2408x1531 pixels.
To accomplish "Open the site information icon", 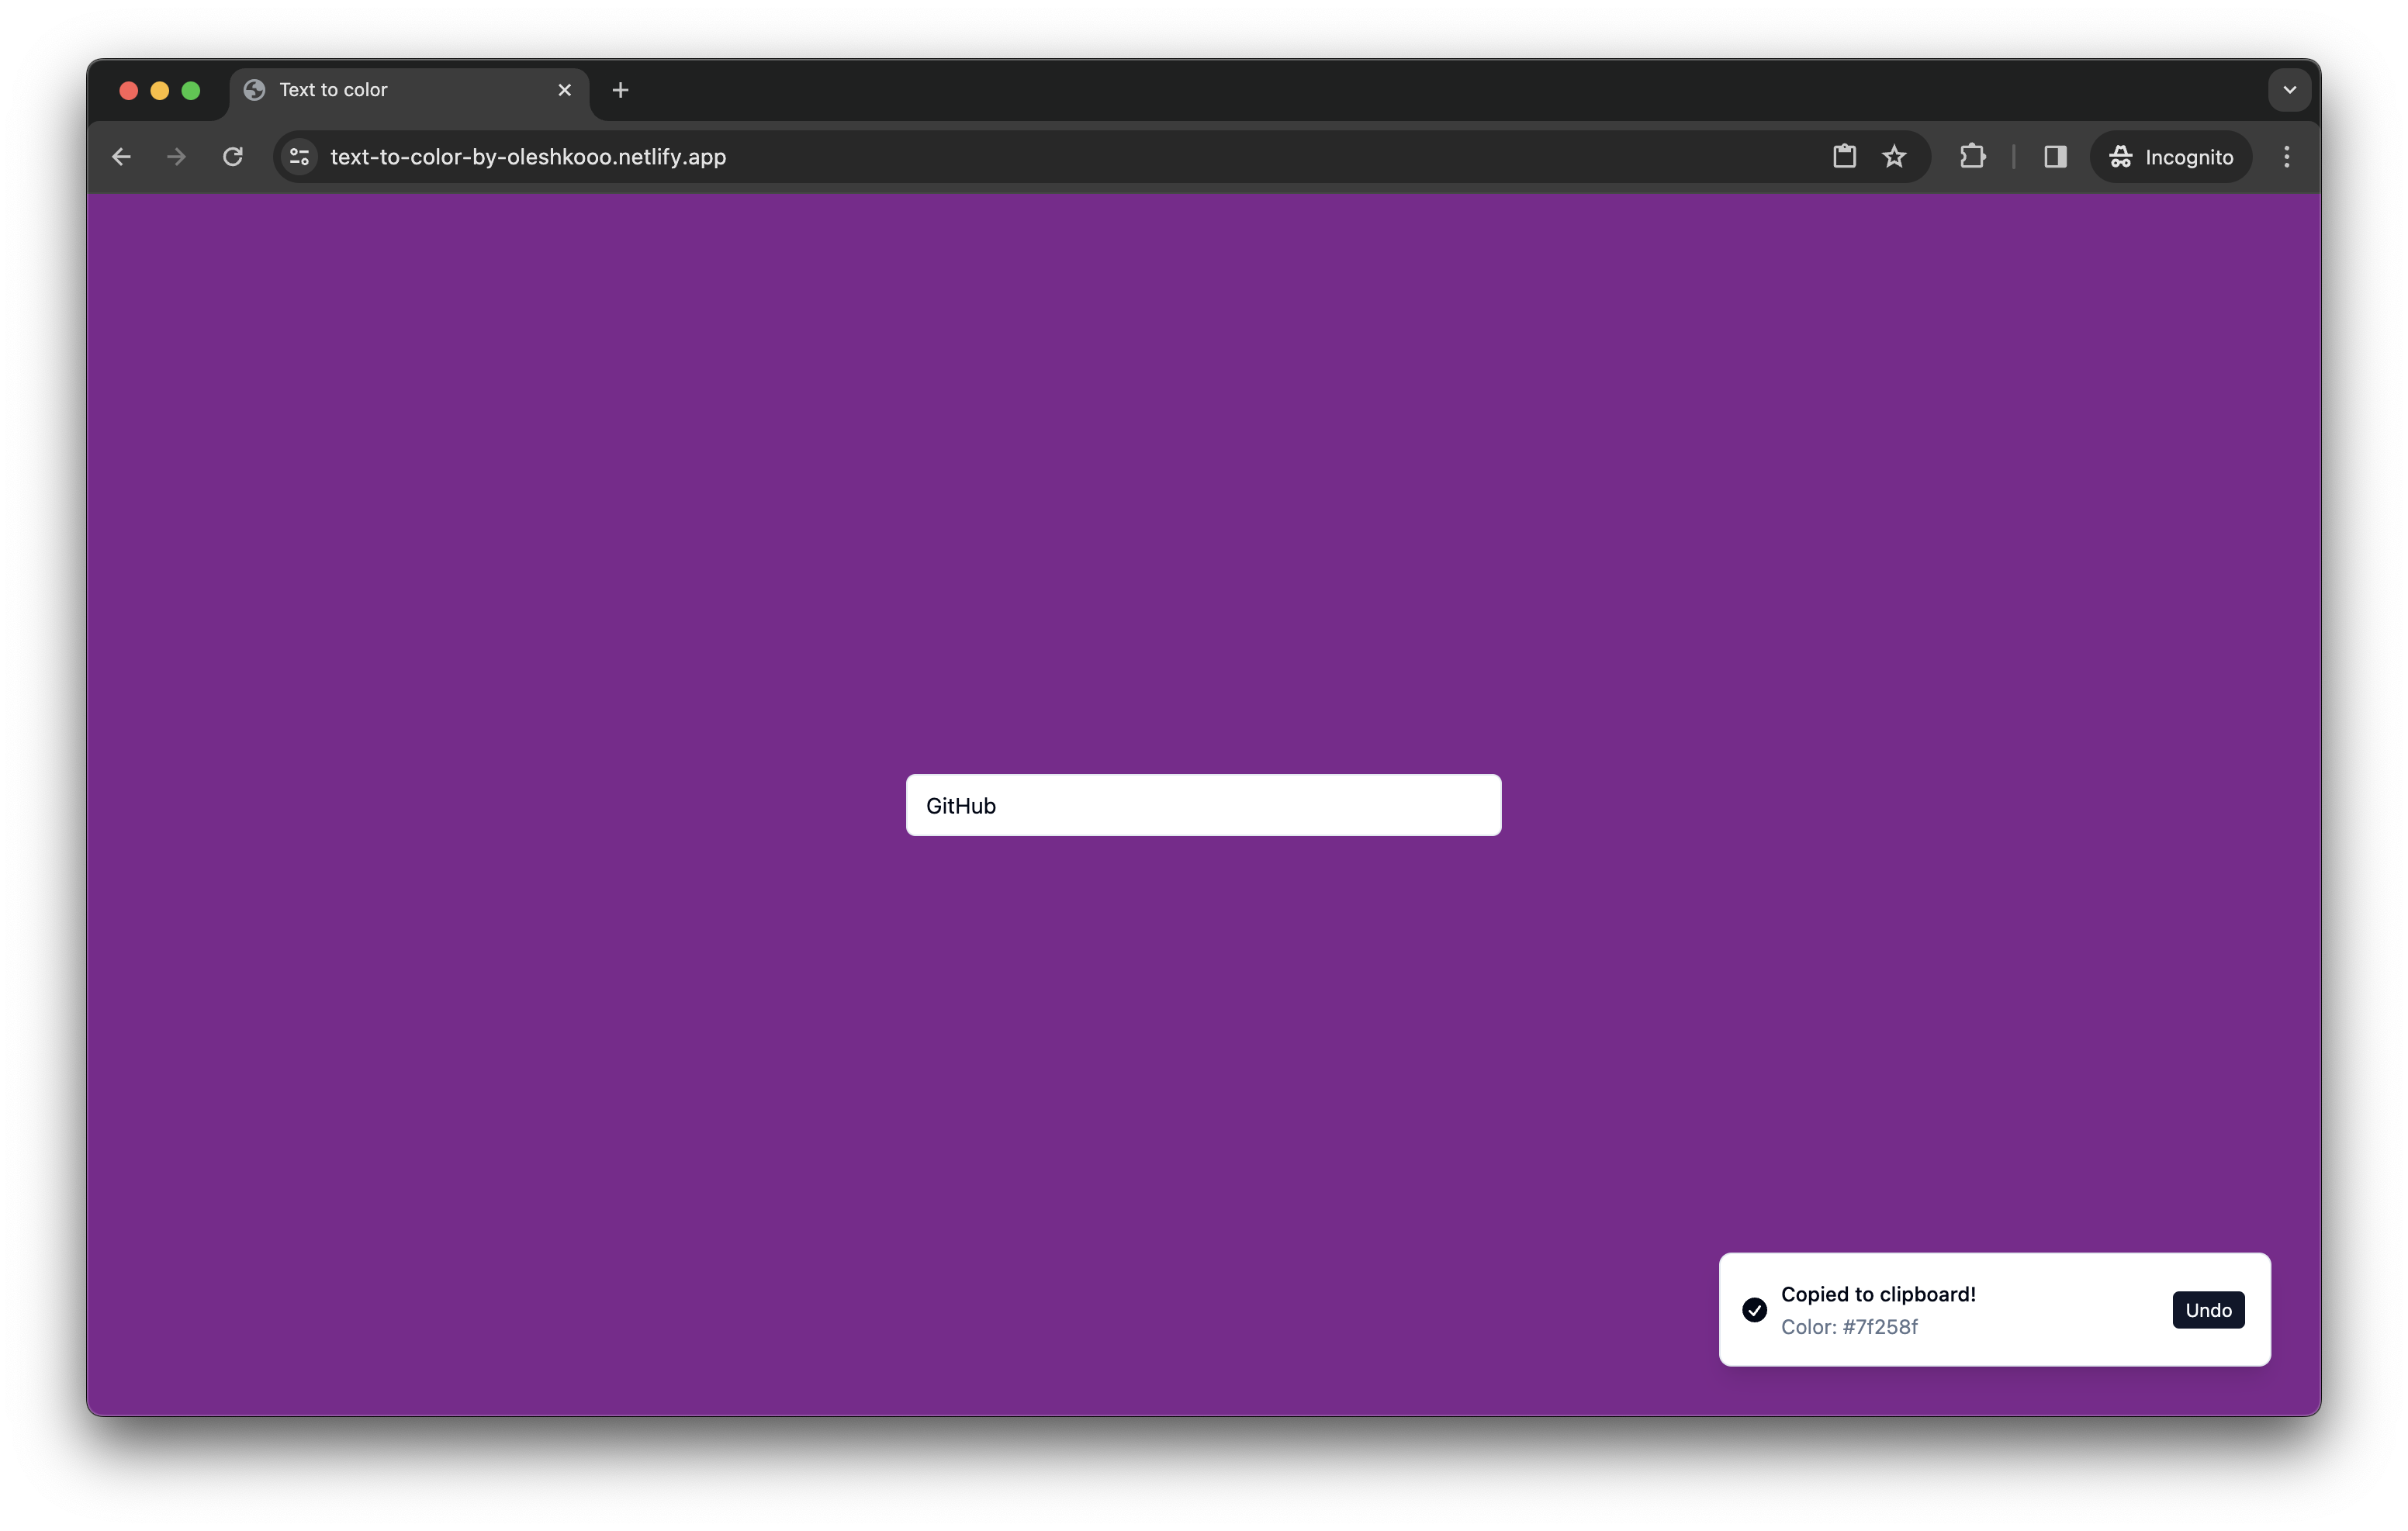I will point(299,157).
